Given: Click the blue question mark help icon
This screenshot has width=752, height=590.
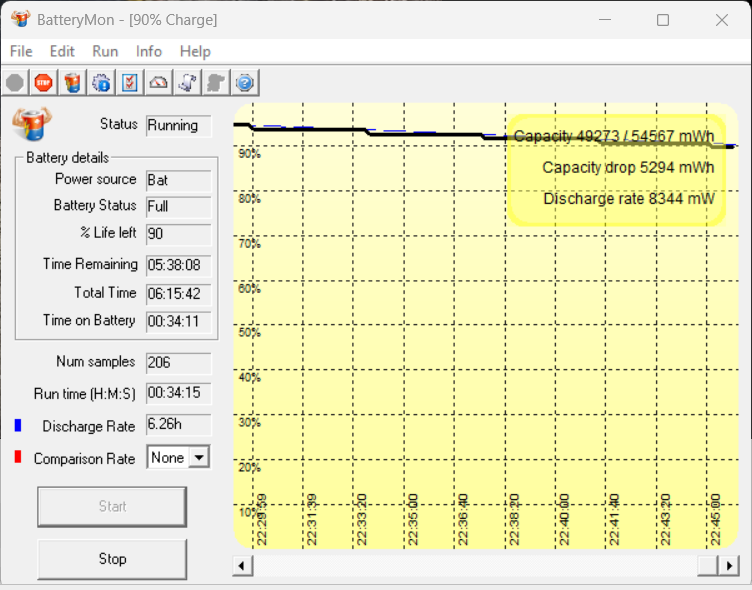Looking at the screenshot, I should point(245,83).
